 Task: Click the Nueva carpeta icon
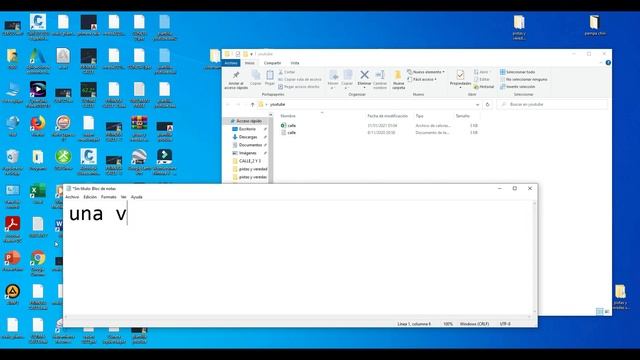398,75
